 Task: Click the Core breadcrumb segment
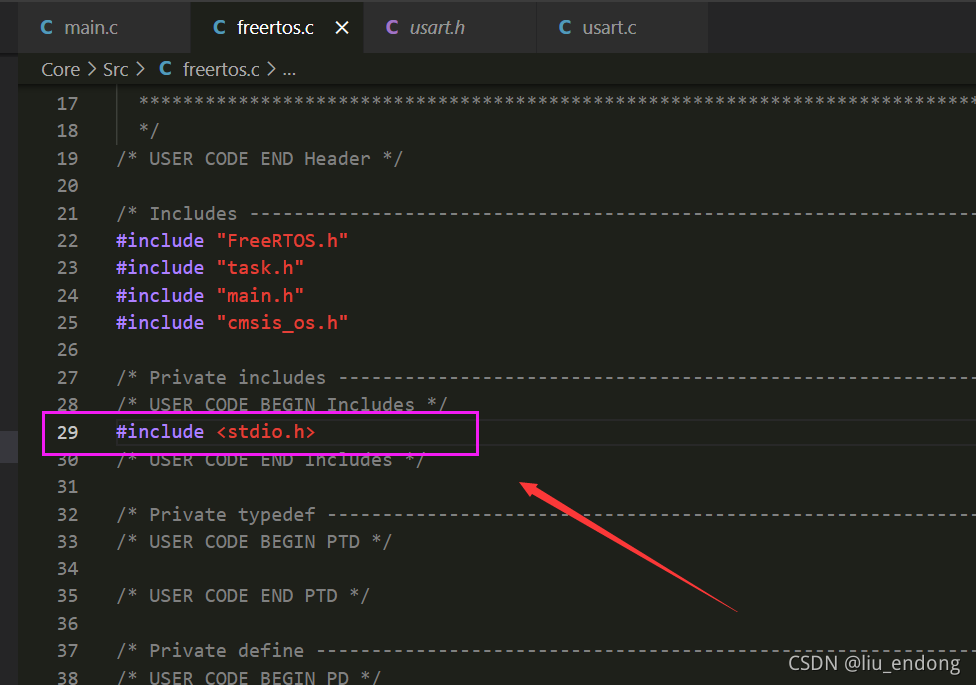60,69
